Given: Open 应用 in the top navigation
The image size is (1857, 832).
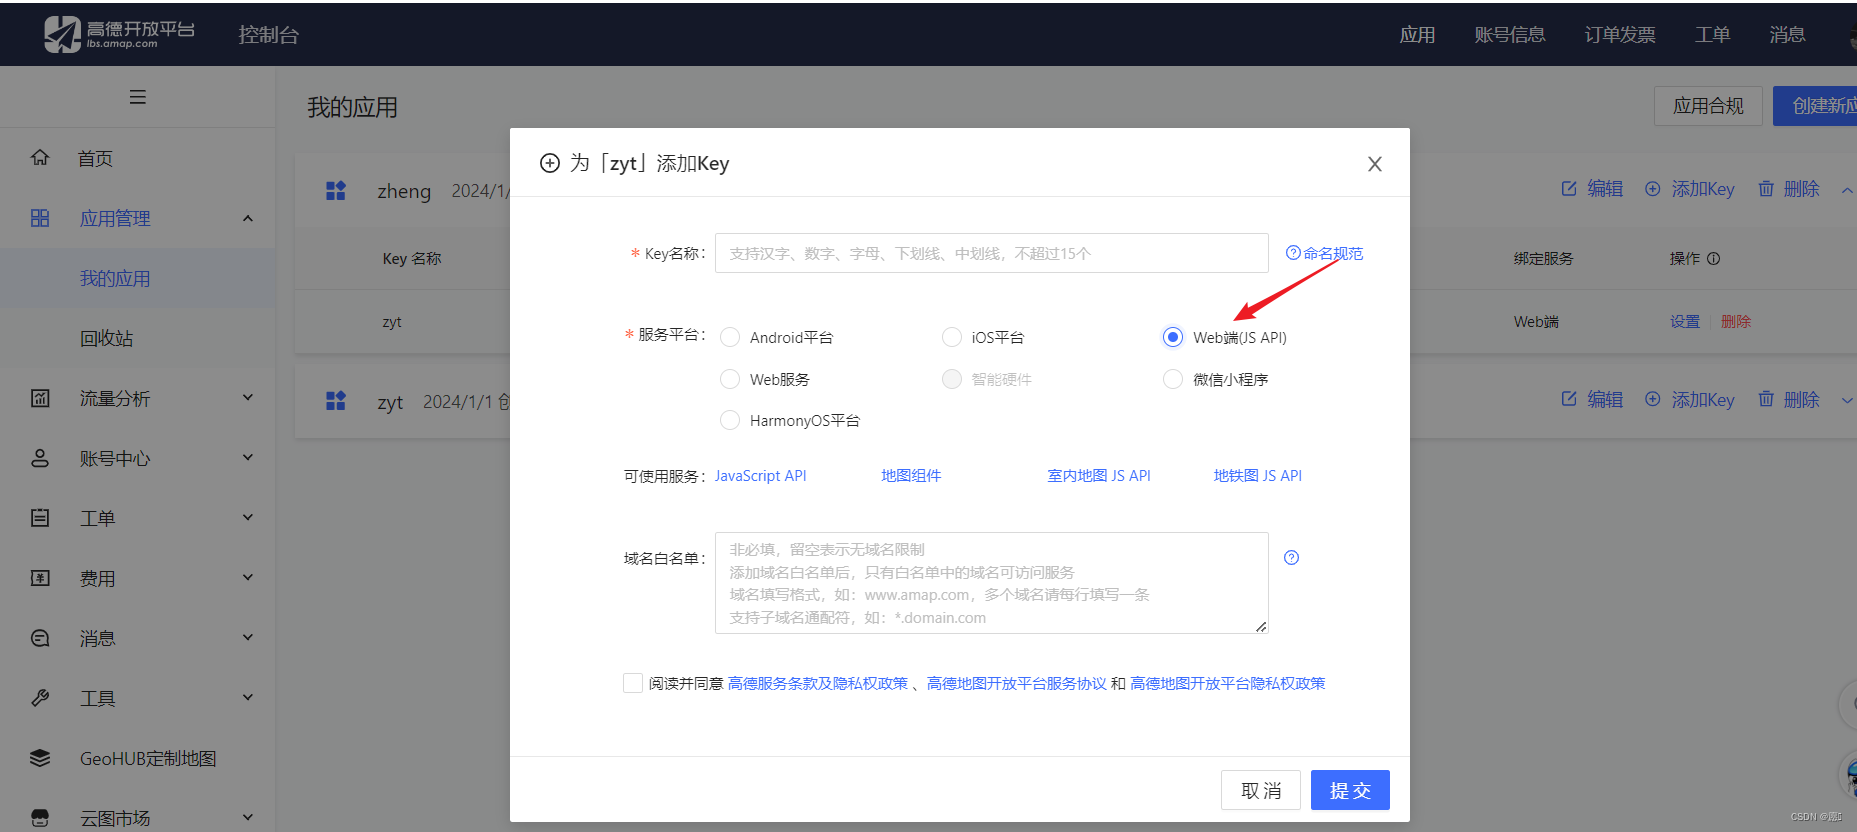Looking at the screenshot, I should pyautogui.click(x=1417, y=35).
